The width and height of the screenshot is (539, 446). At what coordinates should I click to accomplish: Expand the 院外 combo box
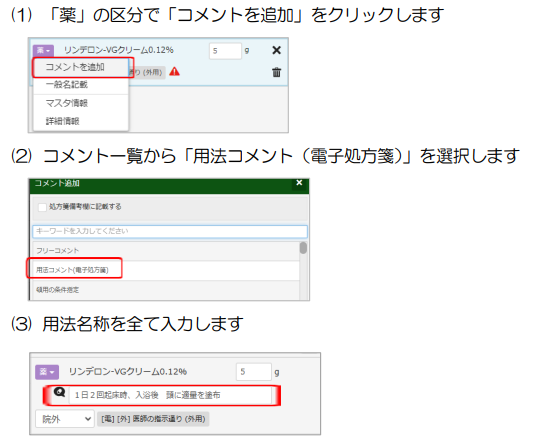pos(65,419)
